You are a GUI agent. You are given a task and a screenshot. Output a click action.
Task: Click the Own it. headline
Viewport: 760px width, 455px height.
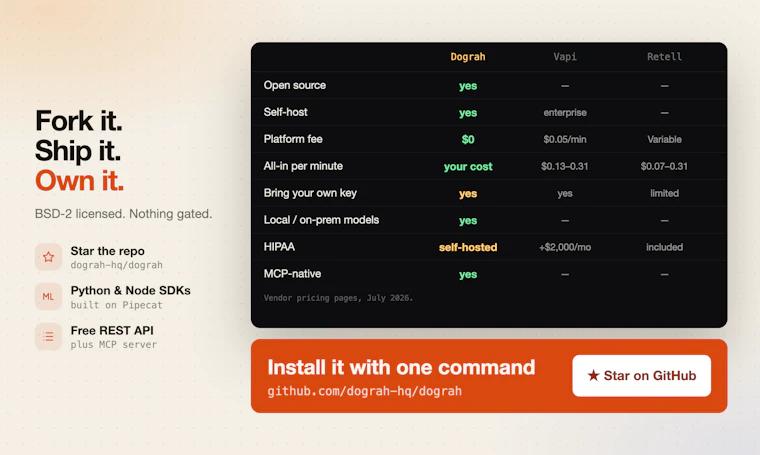[79, 181]
